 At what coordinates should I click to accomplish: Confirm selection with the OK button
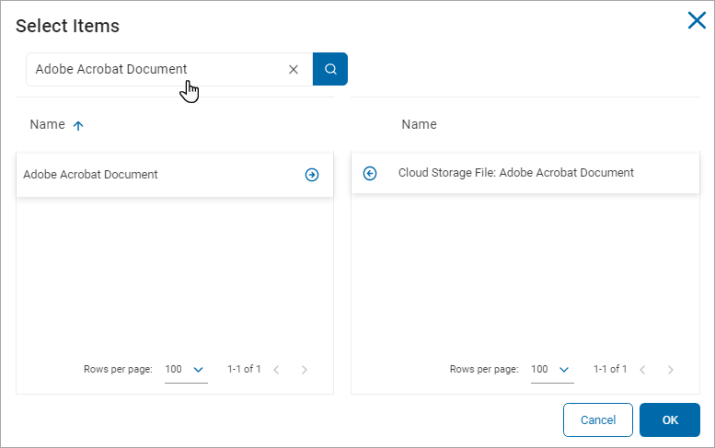point(669,420)
